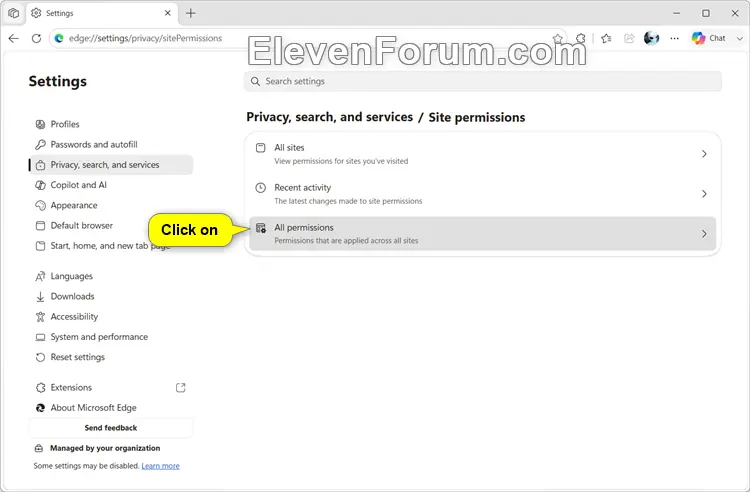This screenshot has width=750, height=492.
Task: Open a new tab with plus icon
Action: pyautogui.click(x=191, y=13)
